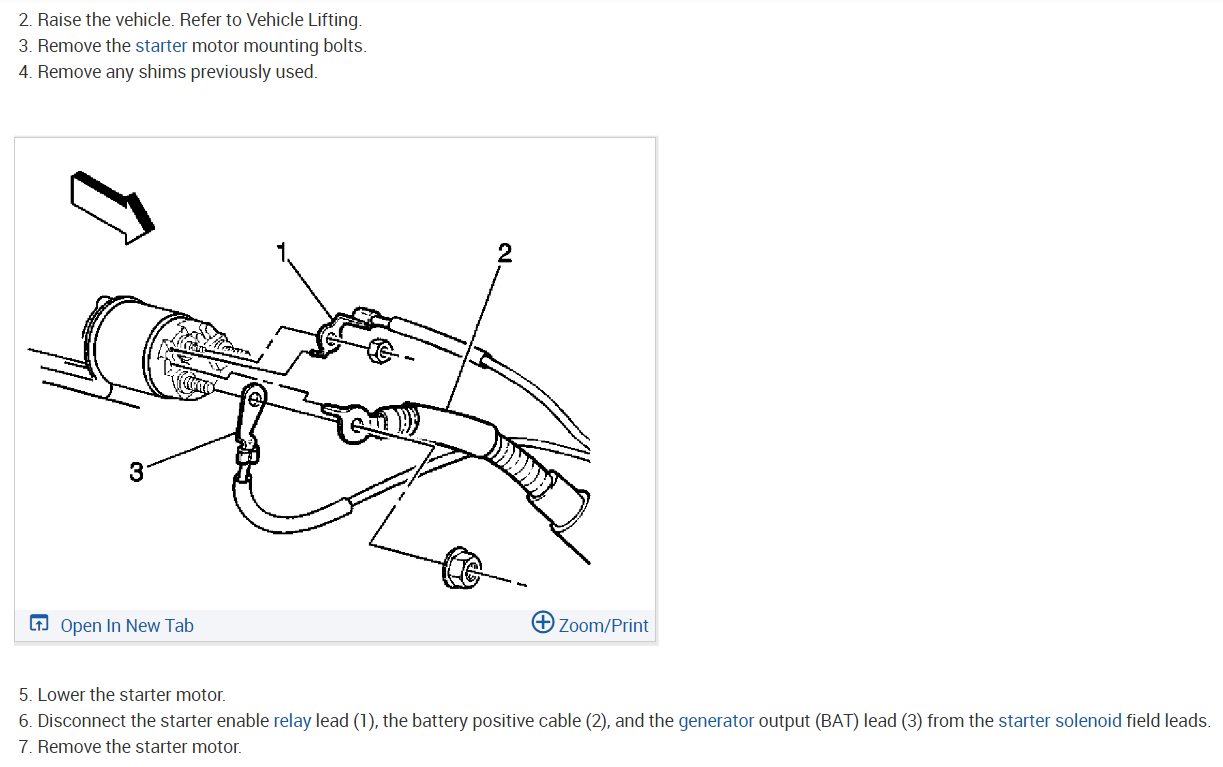Viewport: 1223px width, 767px height.
Task: Click the small nut beside the relay lead terminal
Action: click(379, 350)
